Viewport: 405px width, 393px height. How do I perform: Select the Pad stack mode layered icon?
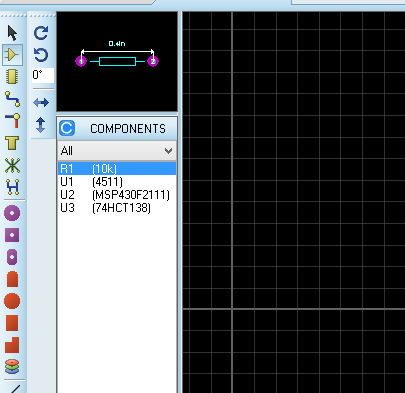click(x=12, y=366)
